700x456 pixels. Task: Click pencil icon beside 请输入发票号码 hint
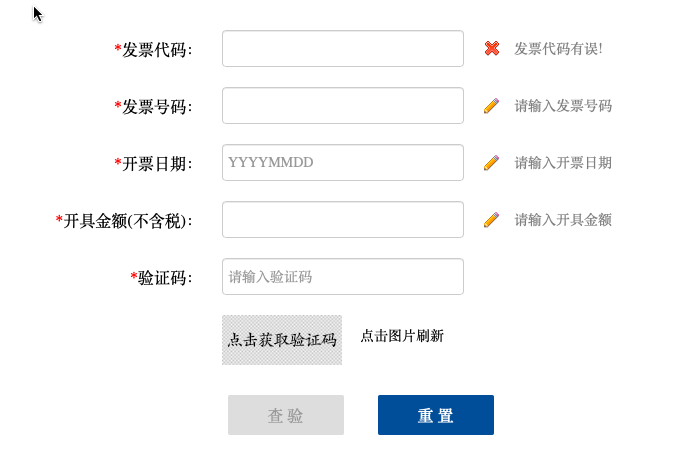point(491,106)
